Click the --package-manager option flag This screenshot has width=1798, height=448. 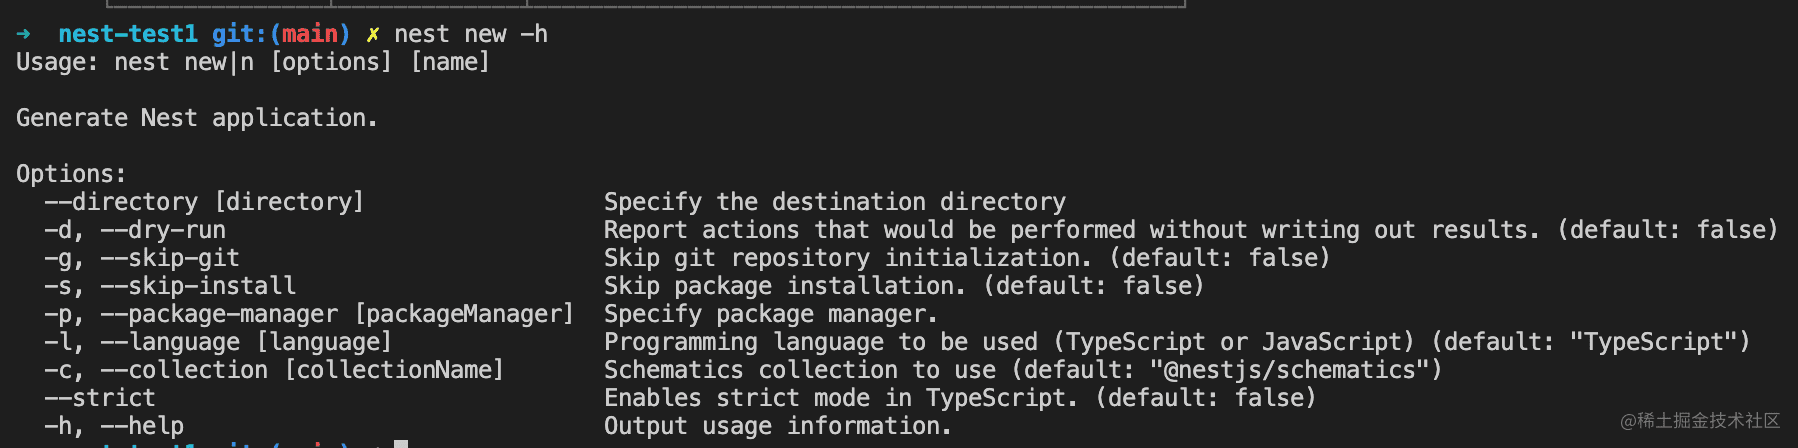[219, 314]
